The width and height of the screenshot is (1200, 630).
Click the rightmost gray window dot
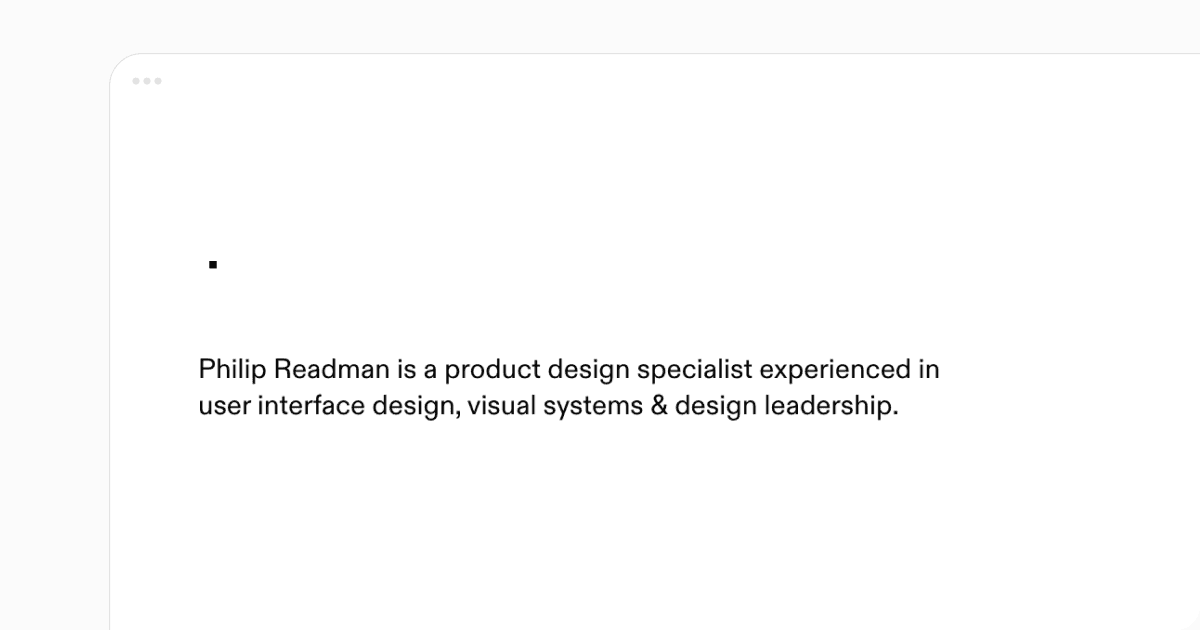(157, 81)
